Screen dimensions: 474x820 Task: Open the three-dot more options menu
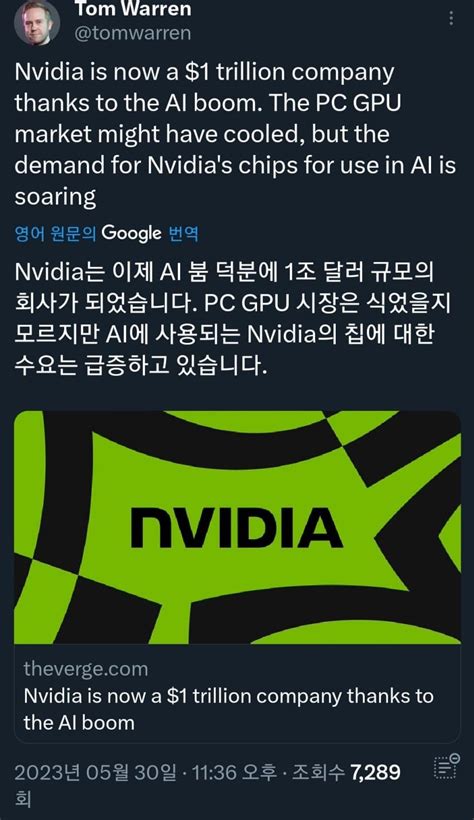point(451,18)
